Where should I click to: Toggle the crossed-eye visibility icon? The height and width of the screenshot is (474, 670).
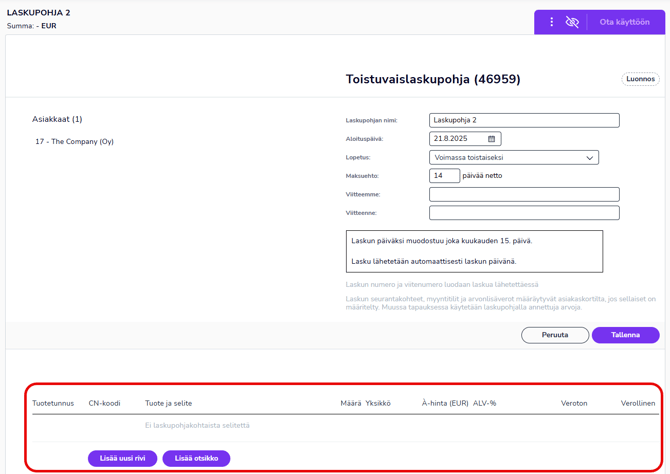572,22
